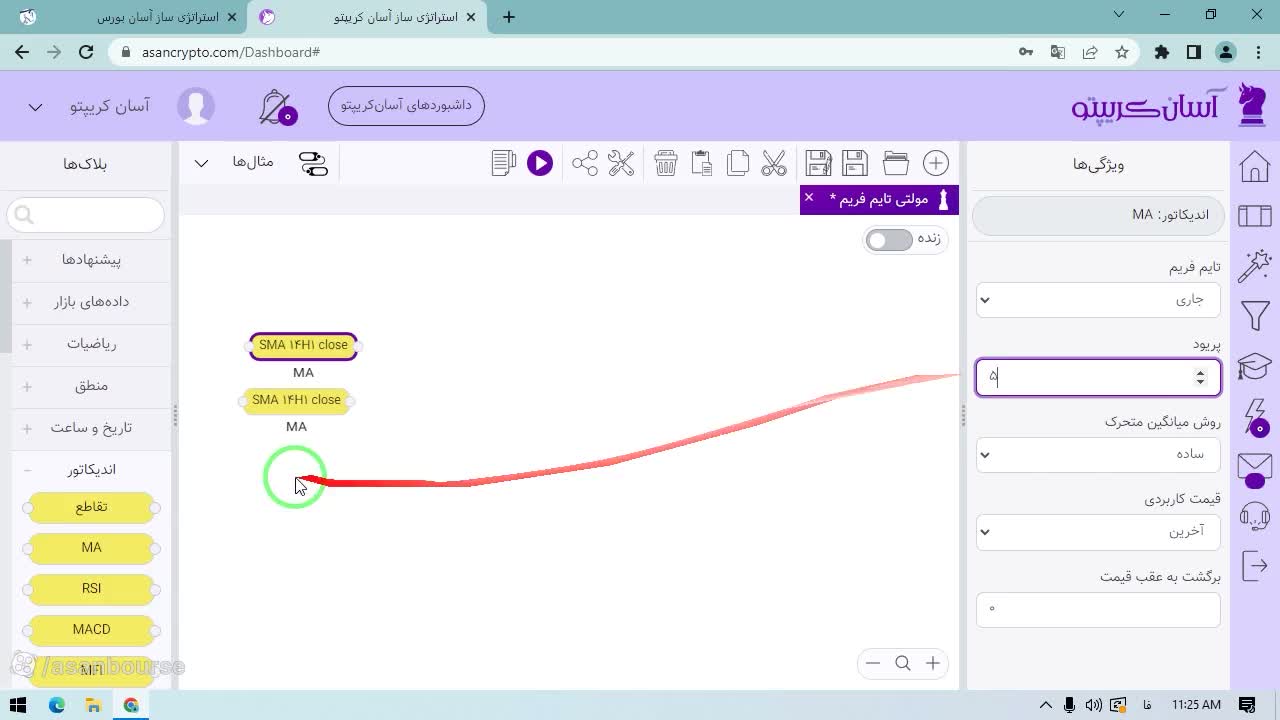
Task: Open the folder icon in toolbar
Action: [x=896, y=163]
